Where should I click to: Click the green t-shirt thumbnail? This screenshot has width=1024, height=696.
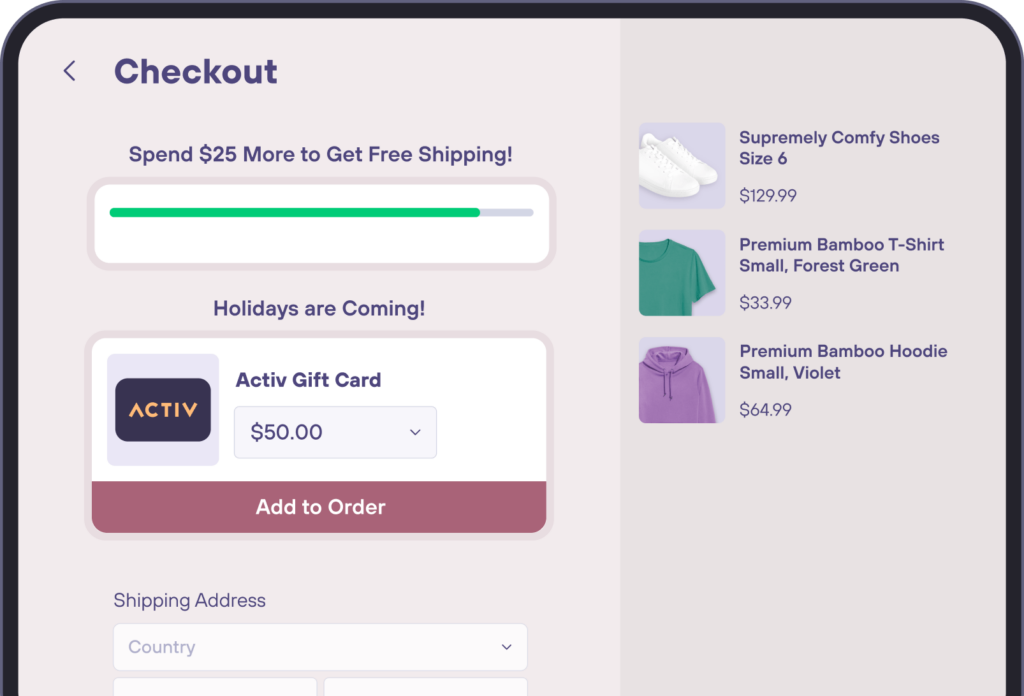[681, 272]
